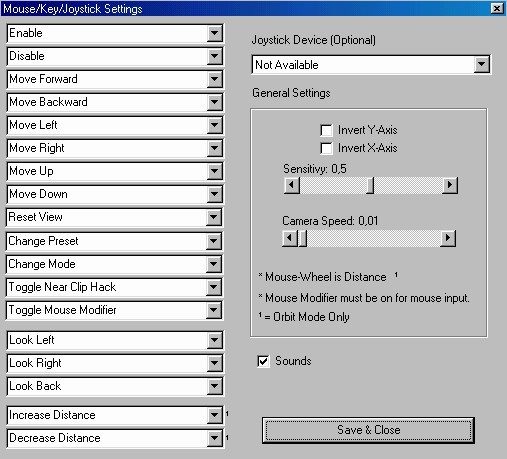Screen dimensions: 507x459
Task: Click the Sensitivity slider left arrow
Action: coord(292,185)
